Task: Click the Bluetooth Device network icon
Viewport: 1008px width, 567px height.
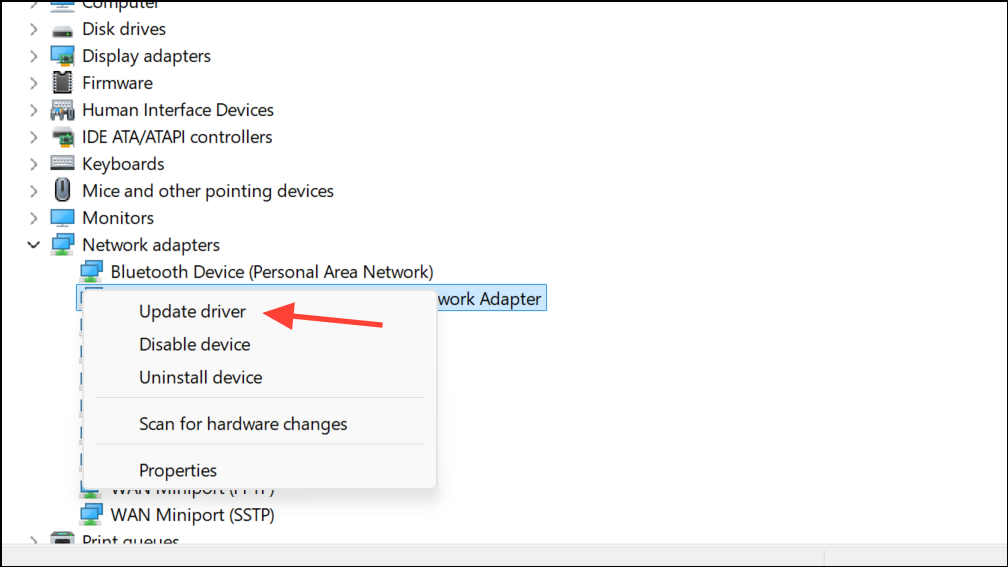Action: pos(91,272)
